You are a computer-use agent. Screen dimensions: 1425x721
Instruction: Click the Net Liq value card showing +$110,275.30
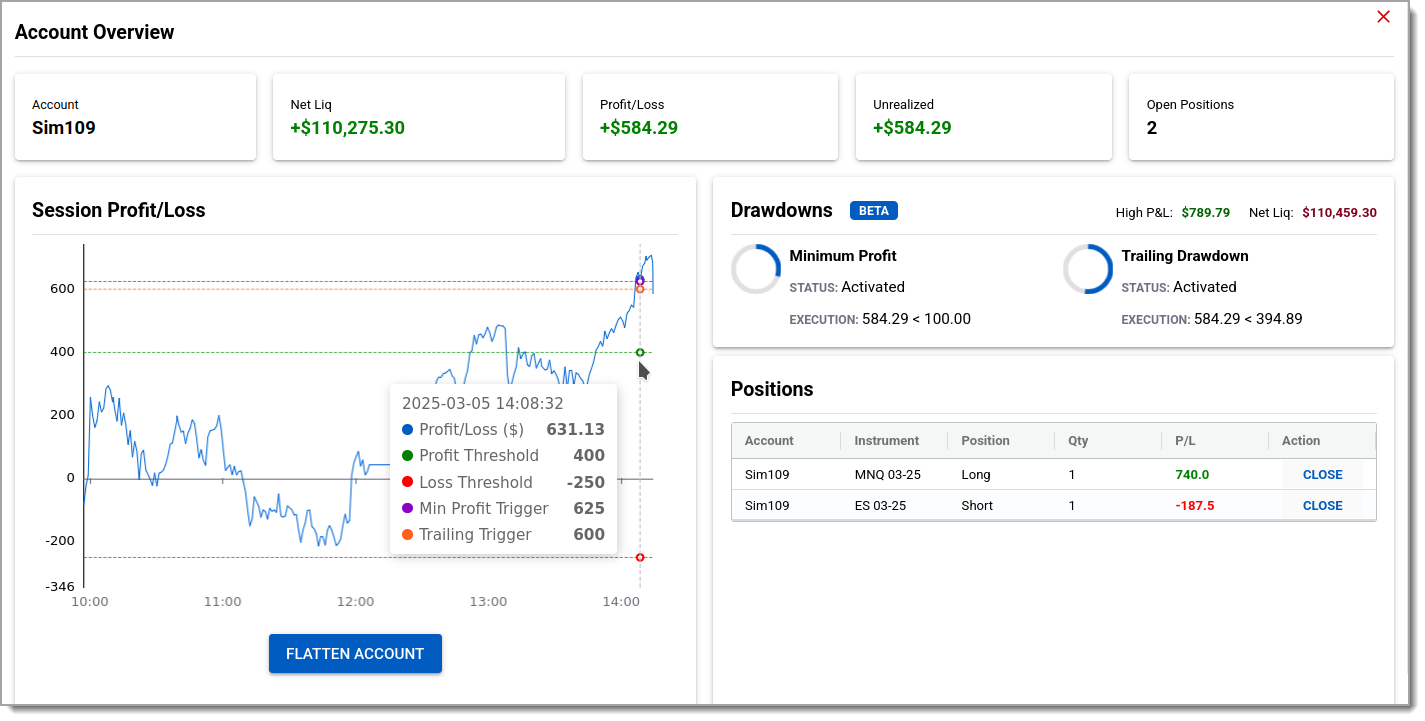point(419,117)
